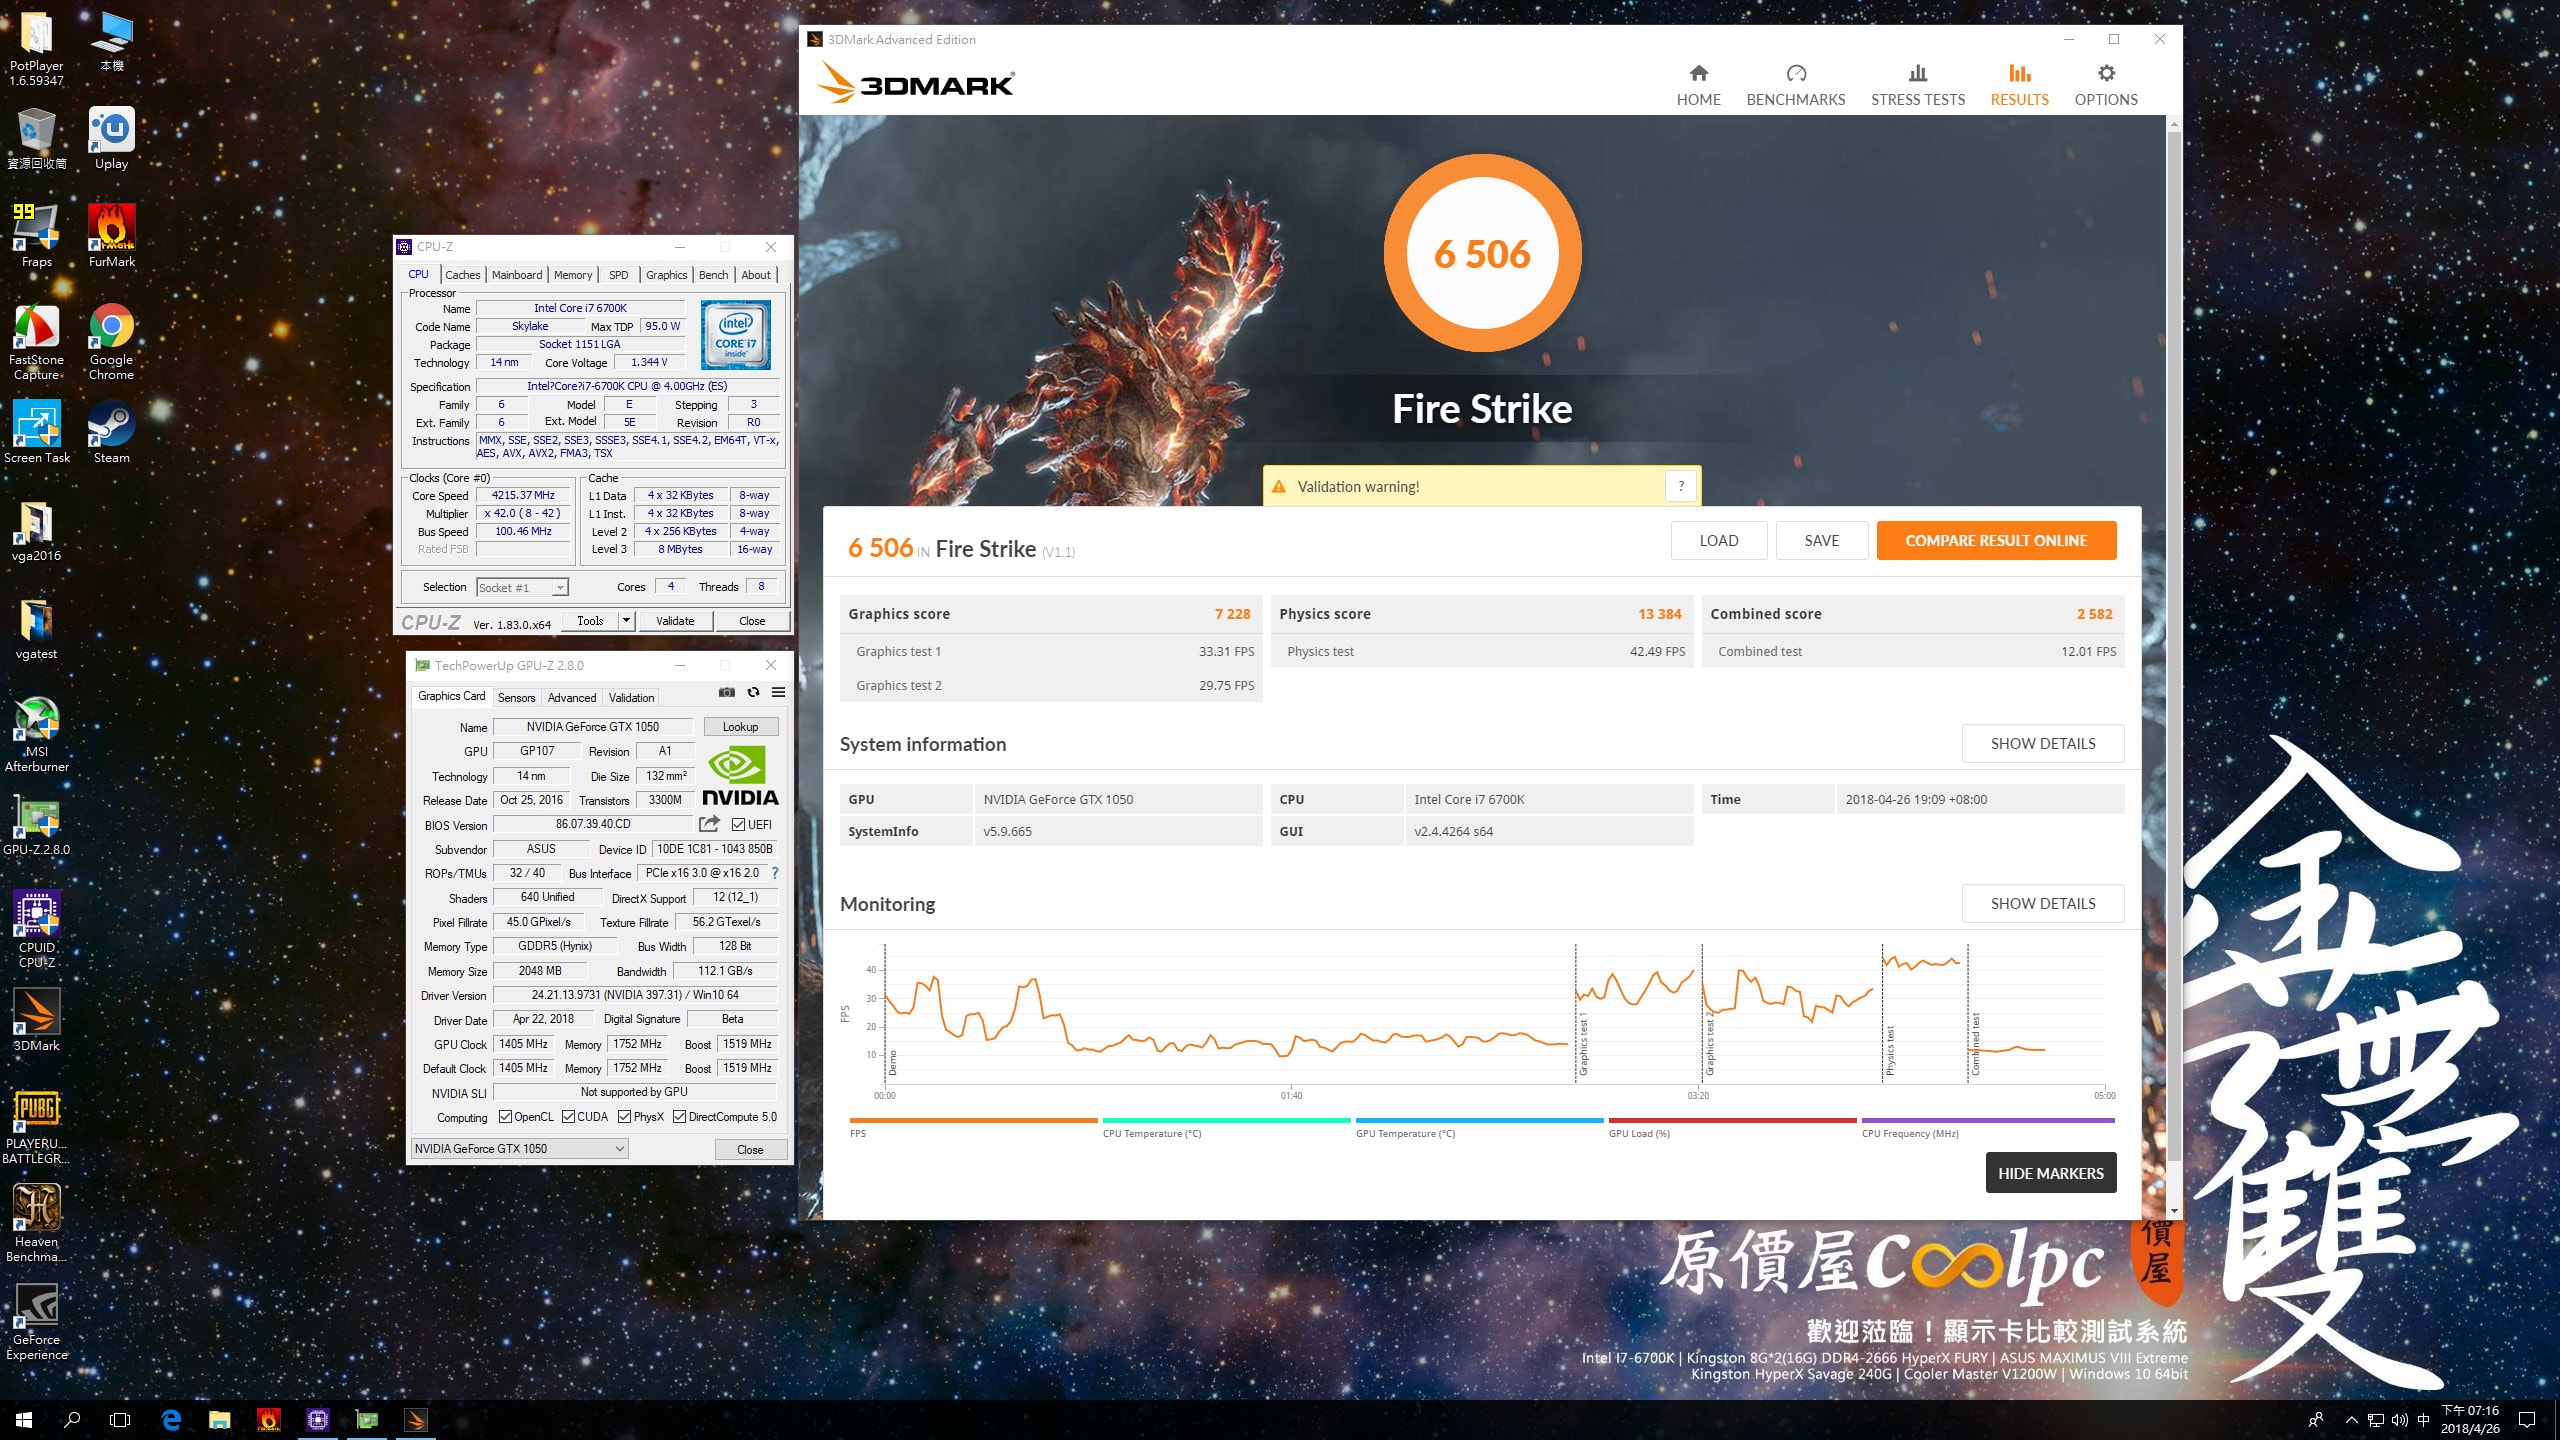Open Edge from the taskbar
The image size is (2560, 1440).
(171, 1419)
